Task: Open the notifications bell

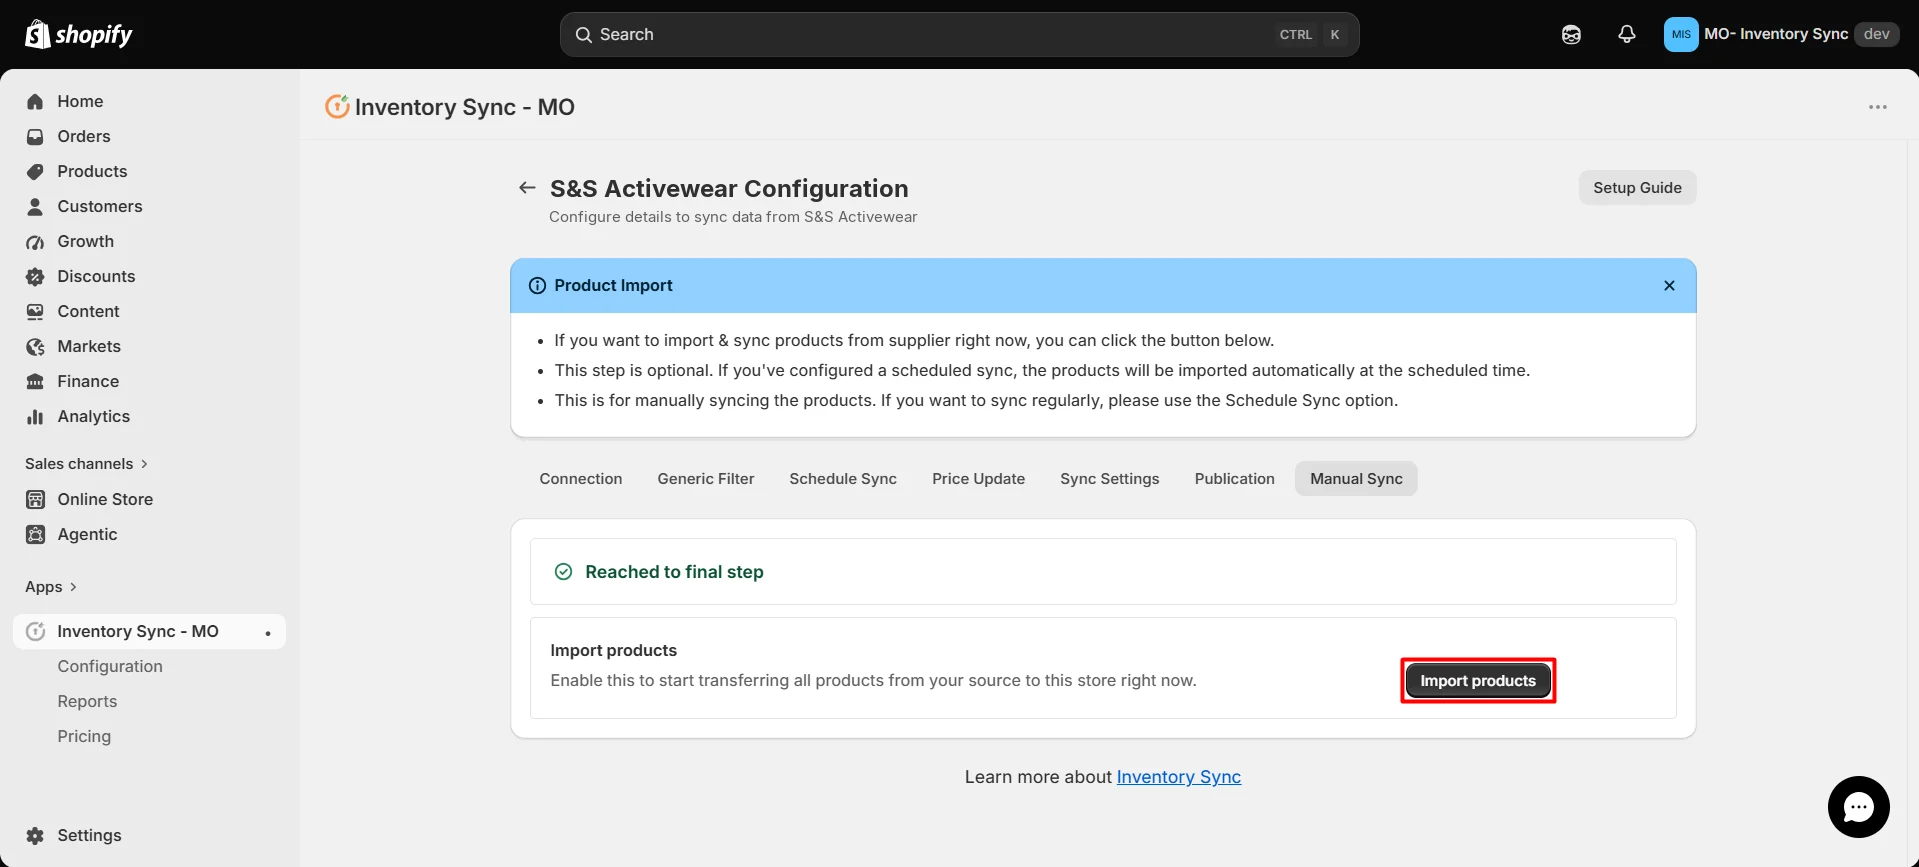Action: (x=1627, y=35)
